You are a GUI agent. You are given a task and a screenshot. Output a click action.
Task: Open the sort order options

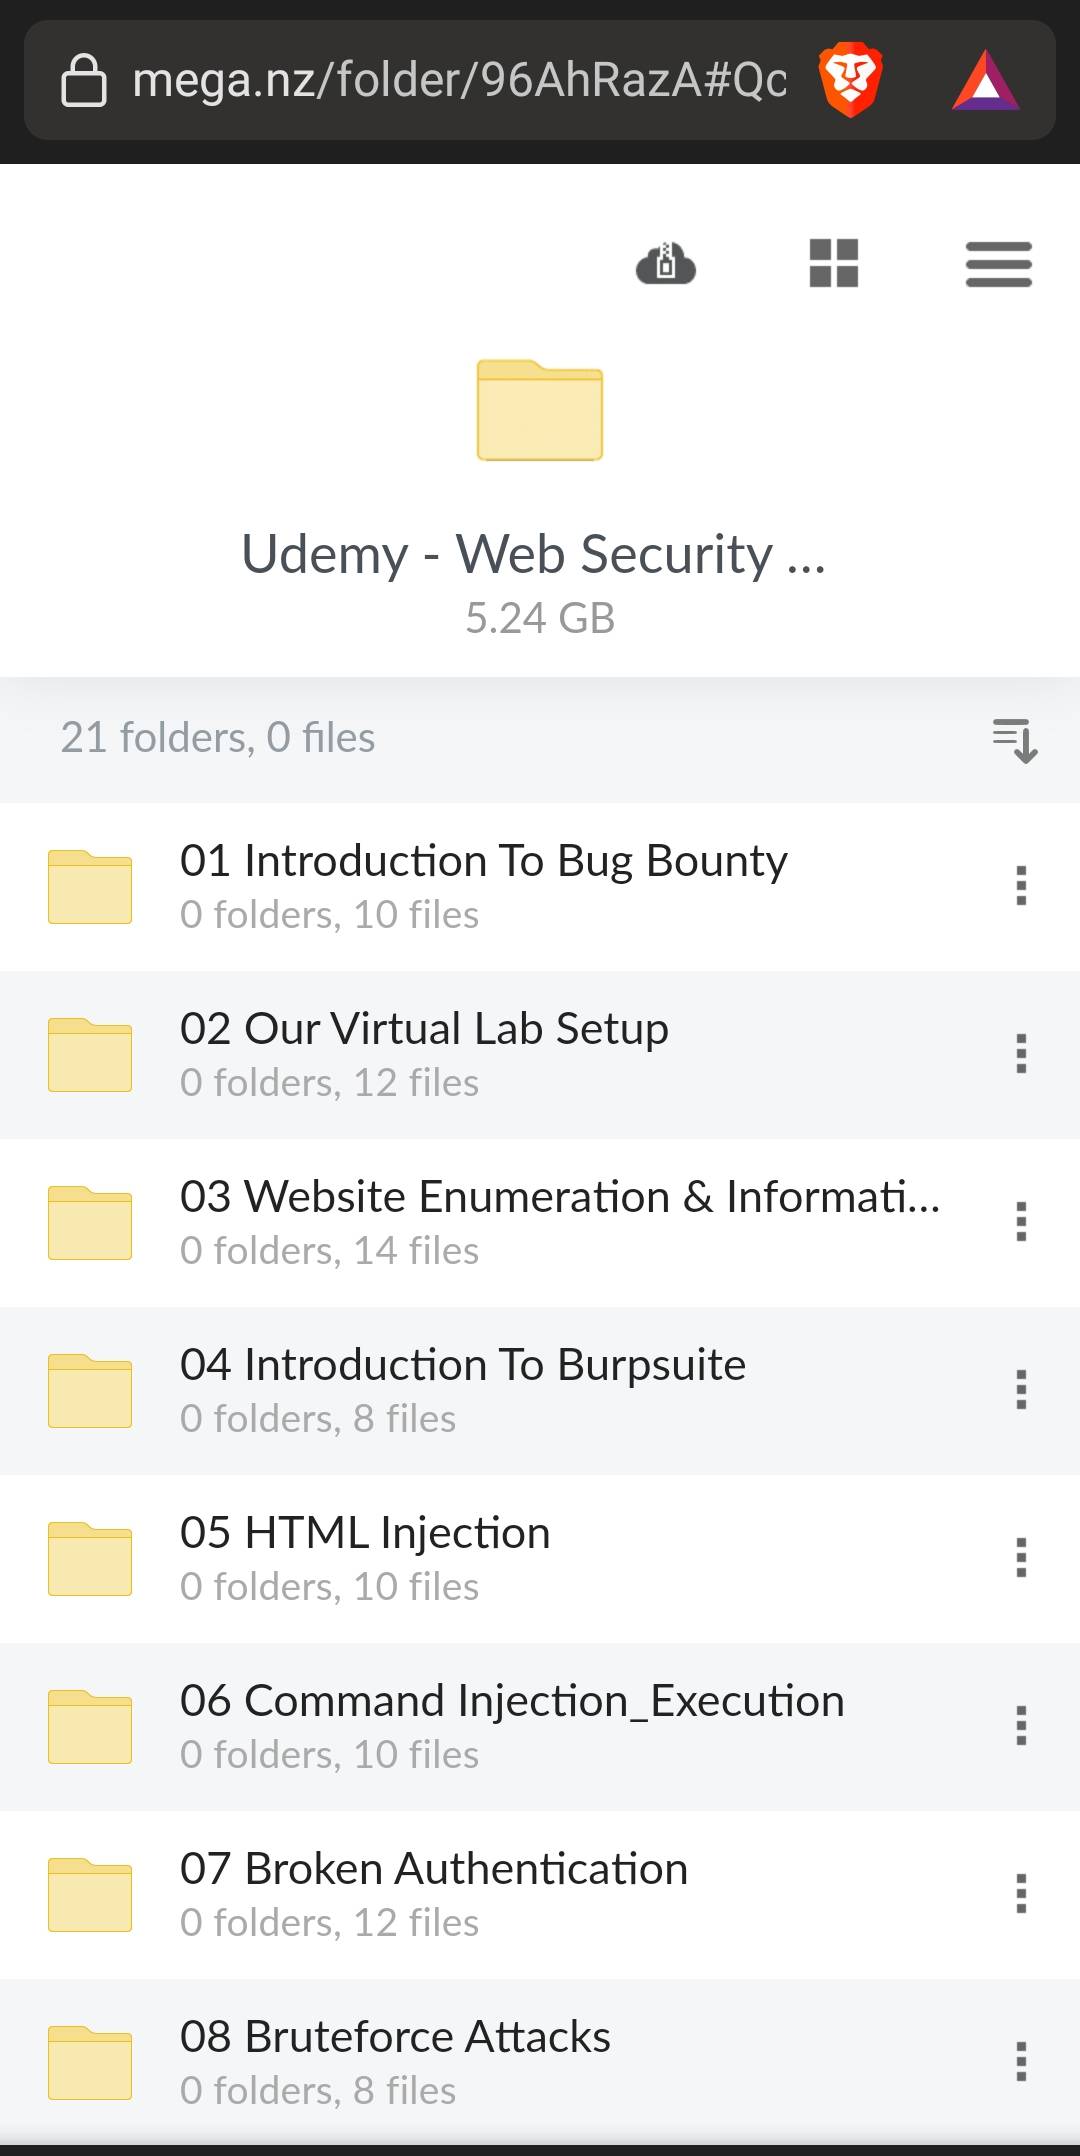pyautogui.click(x=1015, y=740)
